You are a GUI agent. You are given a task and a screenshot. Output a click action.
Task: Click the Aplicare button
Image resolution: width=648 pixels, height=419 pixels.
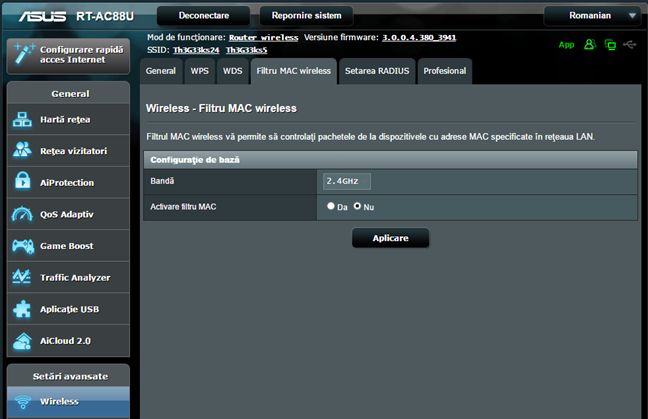(x=391, y=238)
